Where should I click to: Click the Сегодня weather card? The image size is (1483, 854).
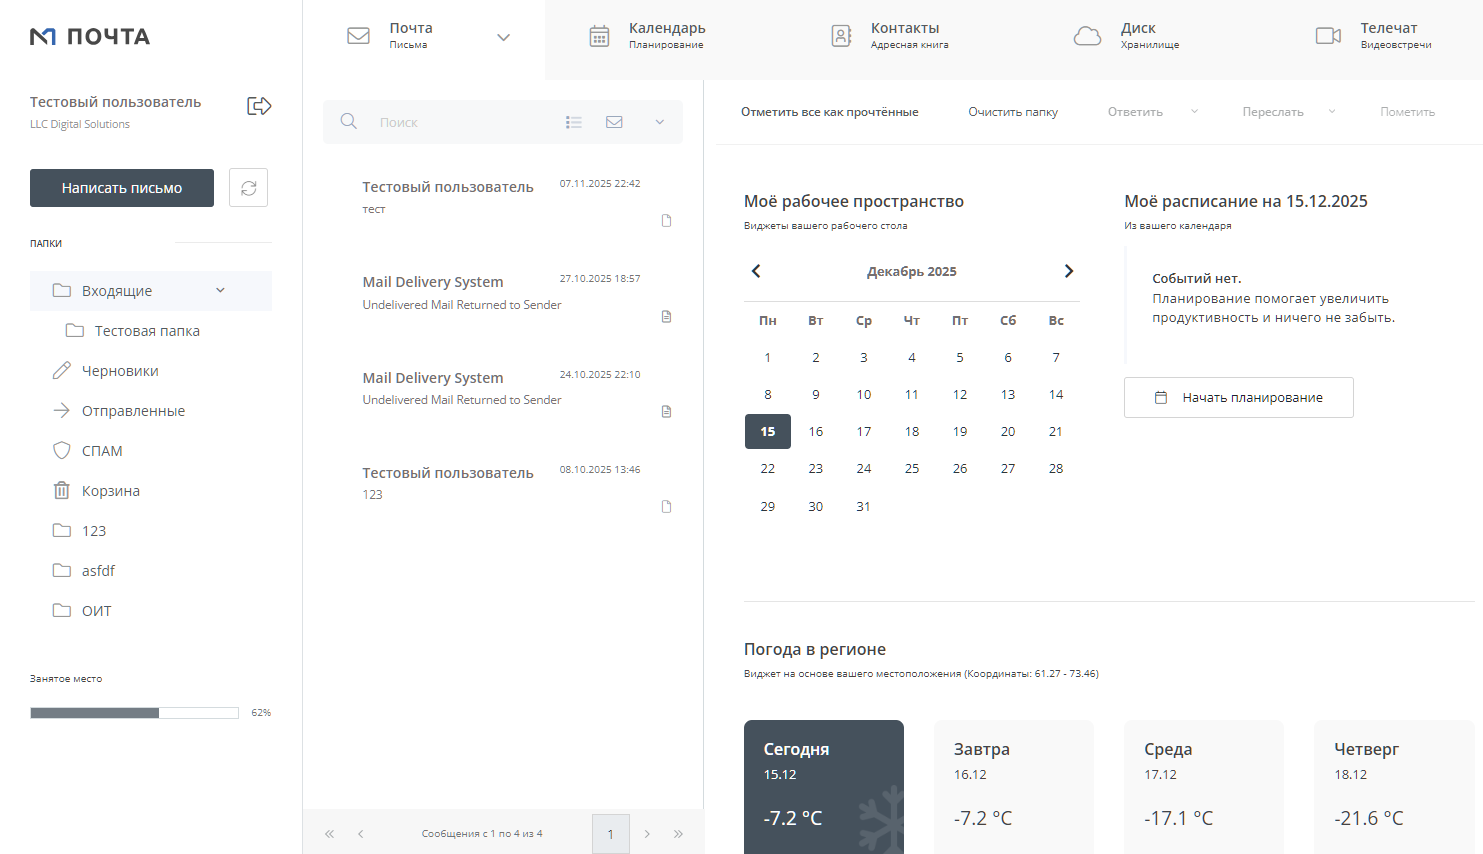tap(824, 787)
